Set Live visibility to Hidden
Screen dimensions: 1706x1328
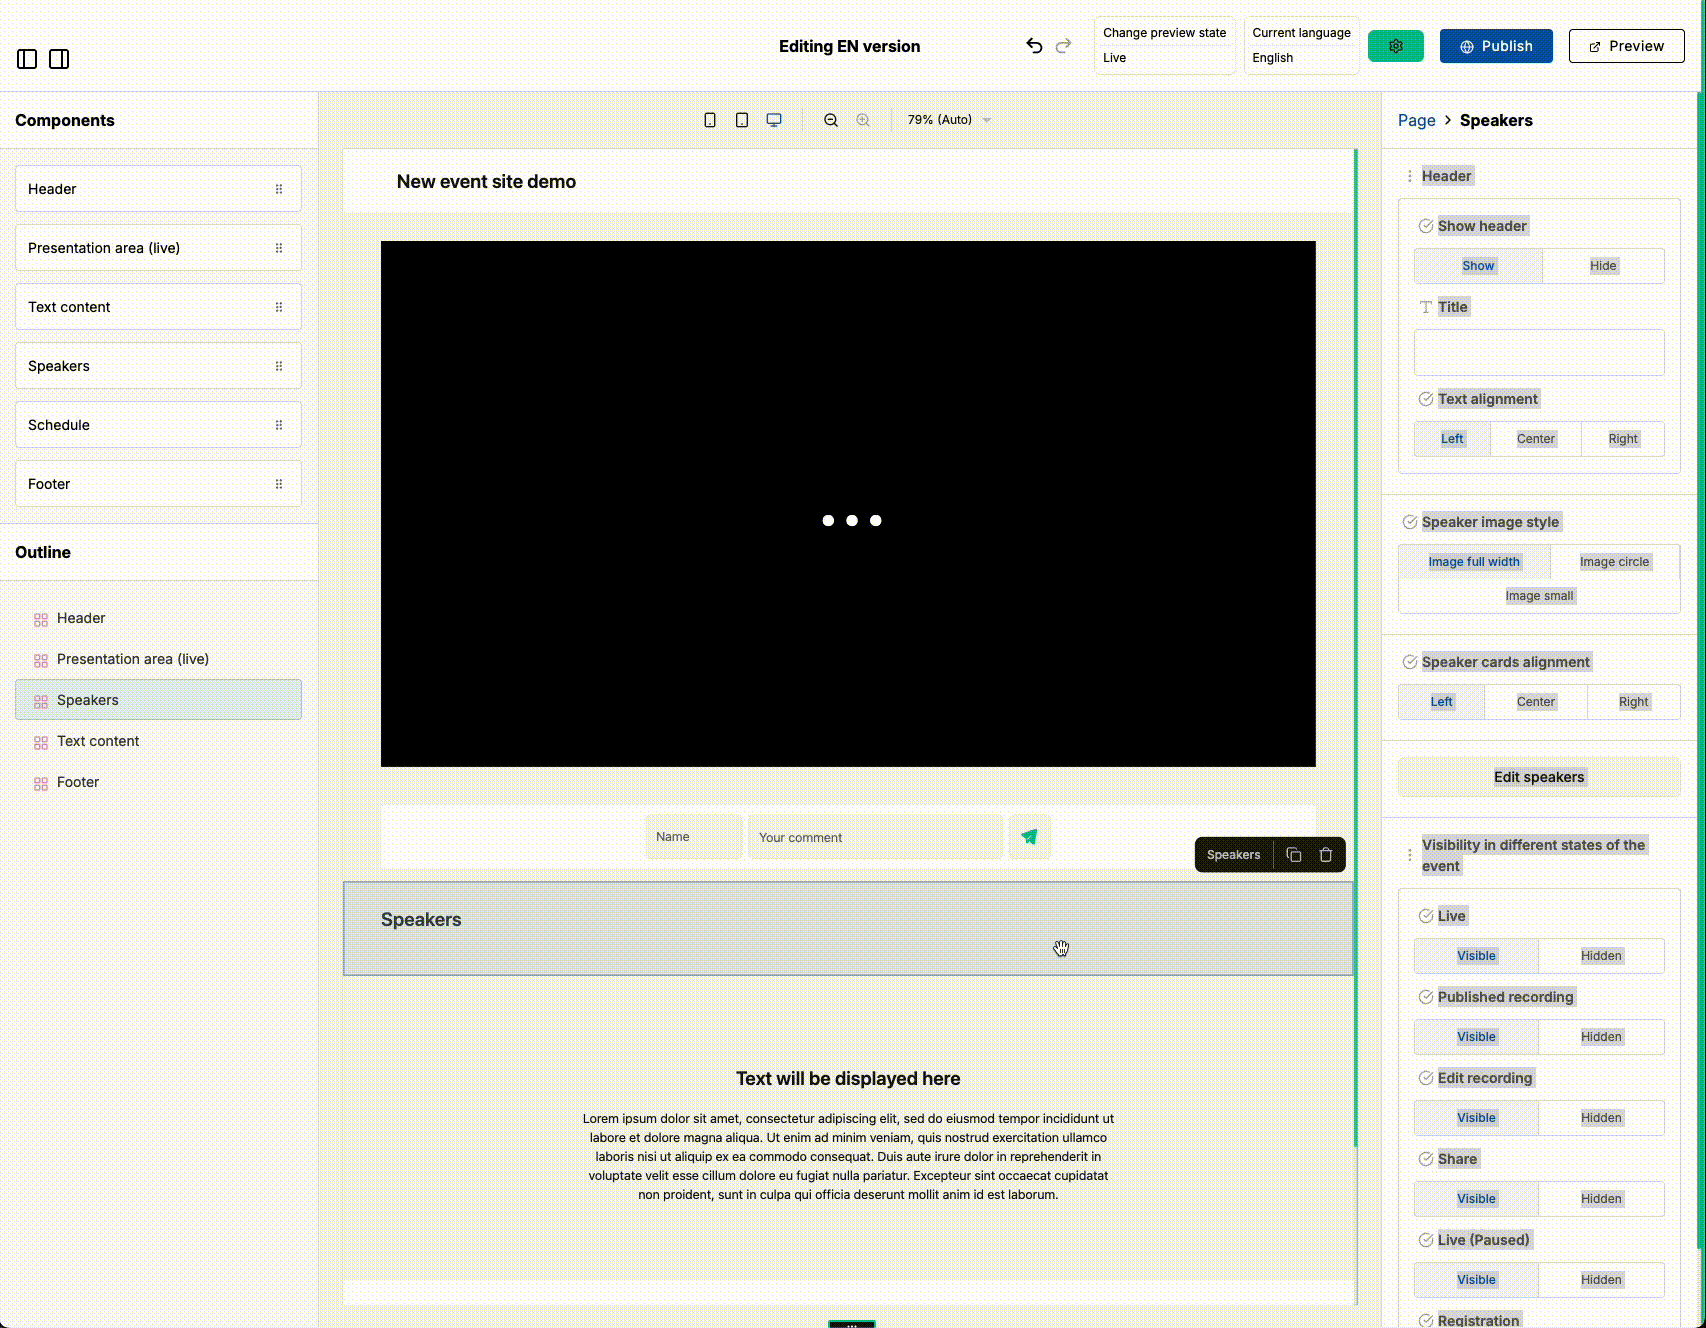coord(1600,955)
